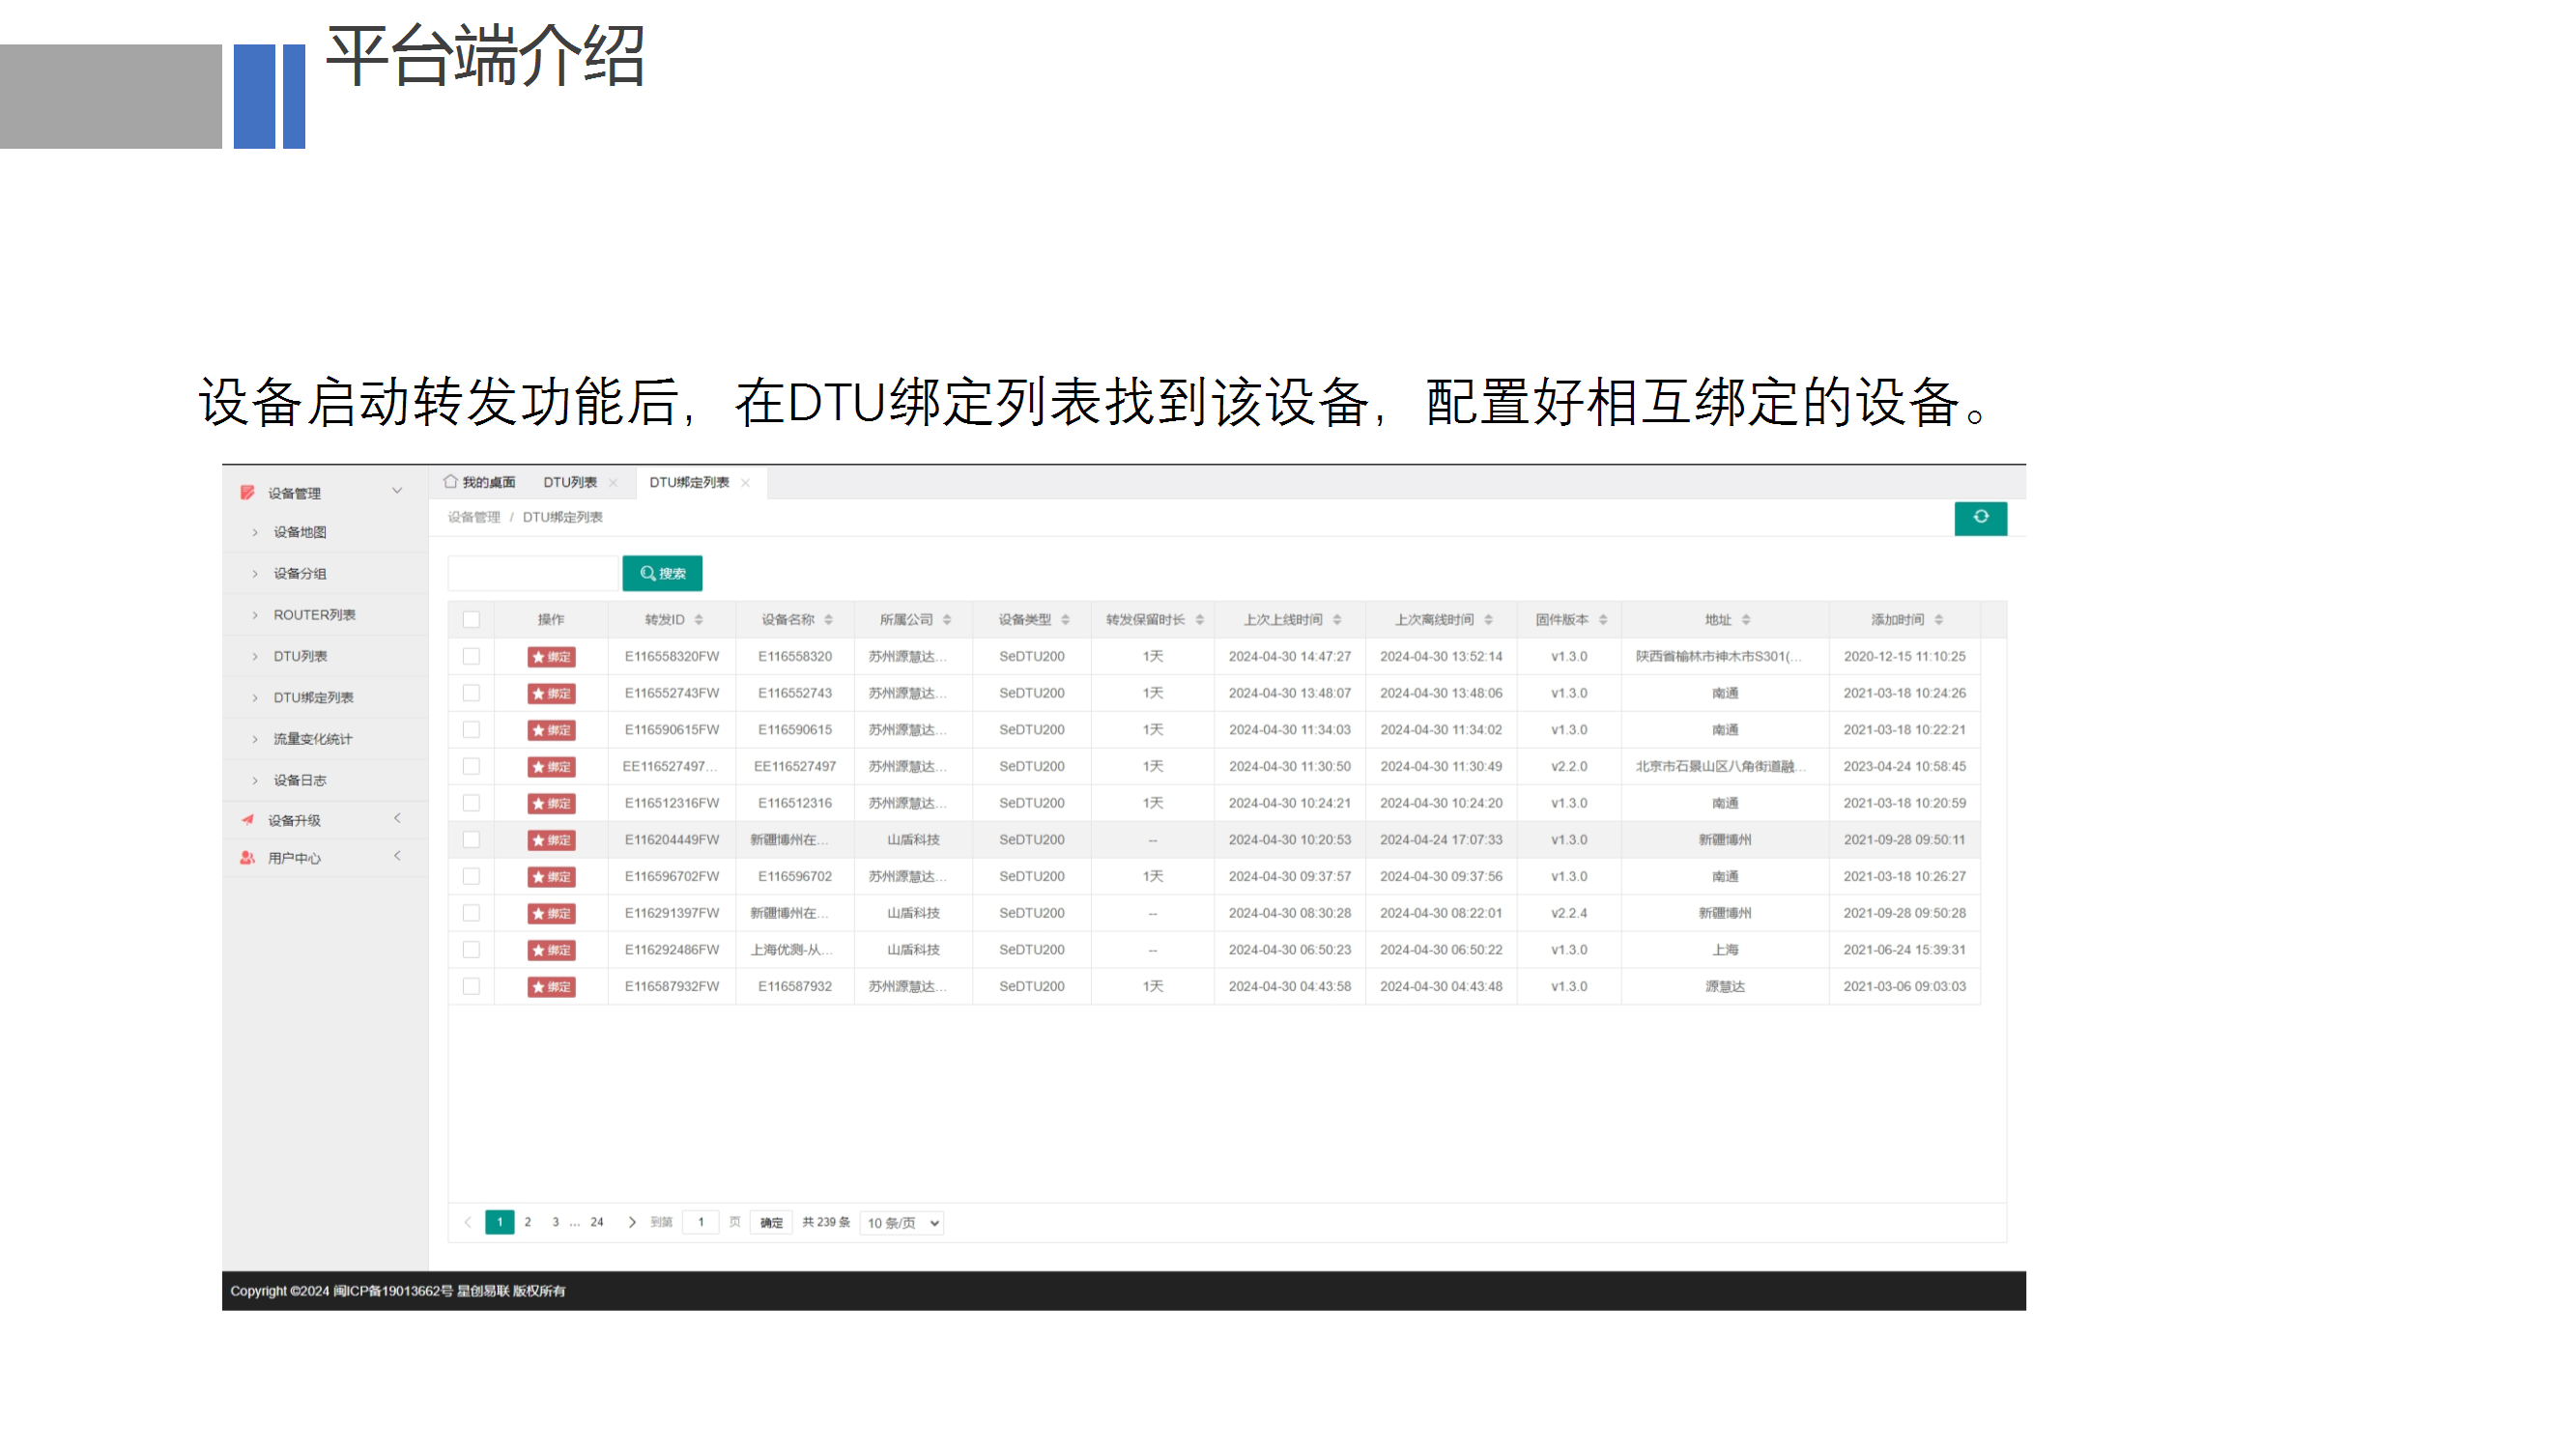Close the DTU列表 tab with X
This screenshot has width=2576, height=1449.
pyautogui.click(x=613, y=482)
